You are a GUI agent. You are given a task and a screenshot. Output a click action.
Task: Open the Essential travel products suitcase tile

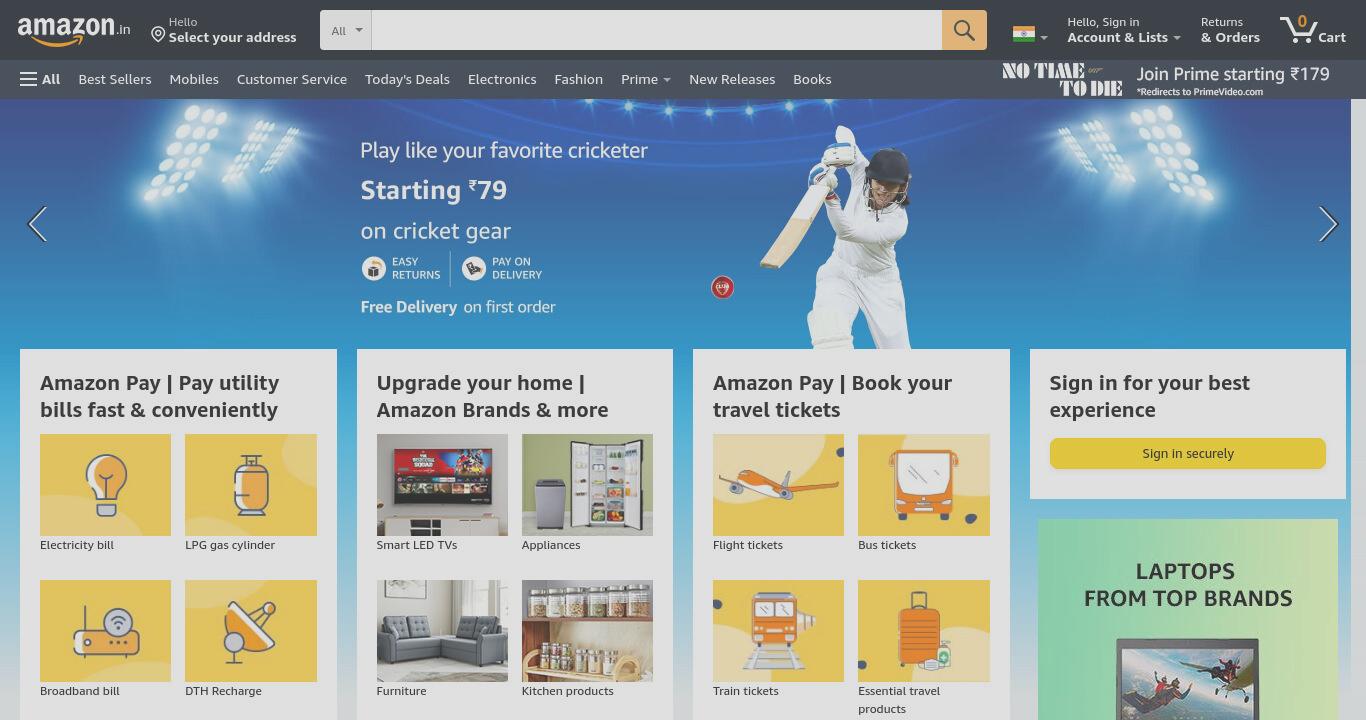pyautogui.click(x=924, y=631)
